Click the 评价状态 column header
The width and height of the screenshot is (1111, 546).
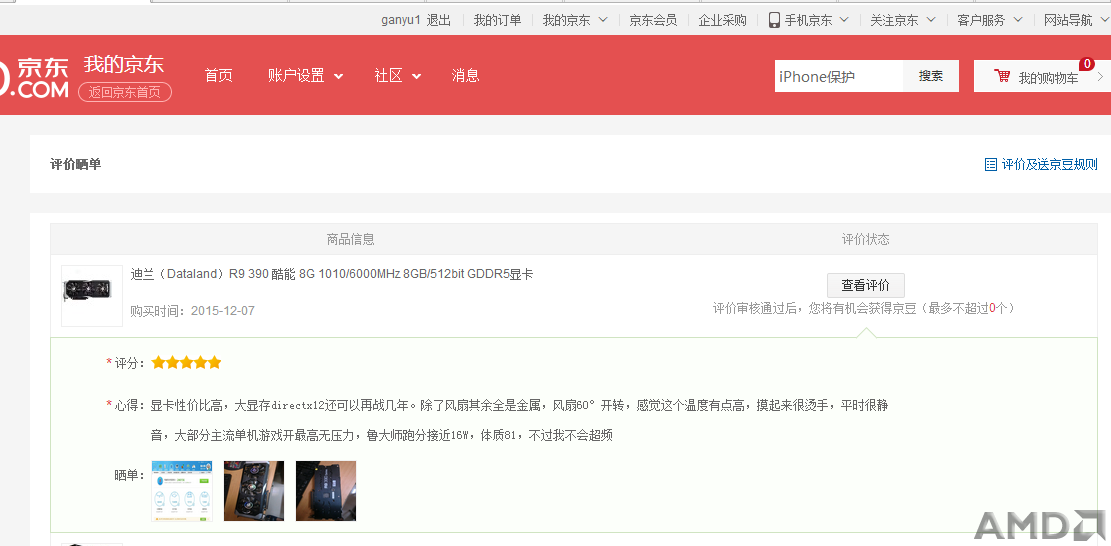[866, 239]
